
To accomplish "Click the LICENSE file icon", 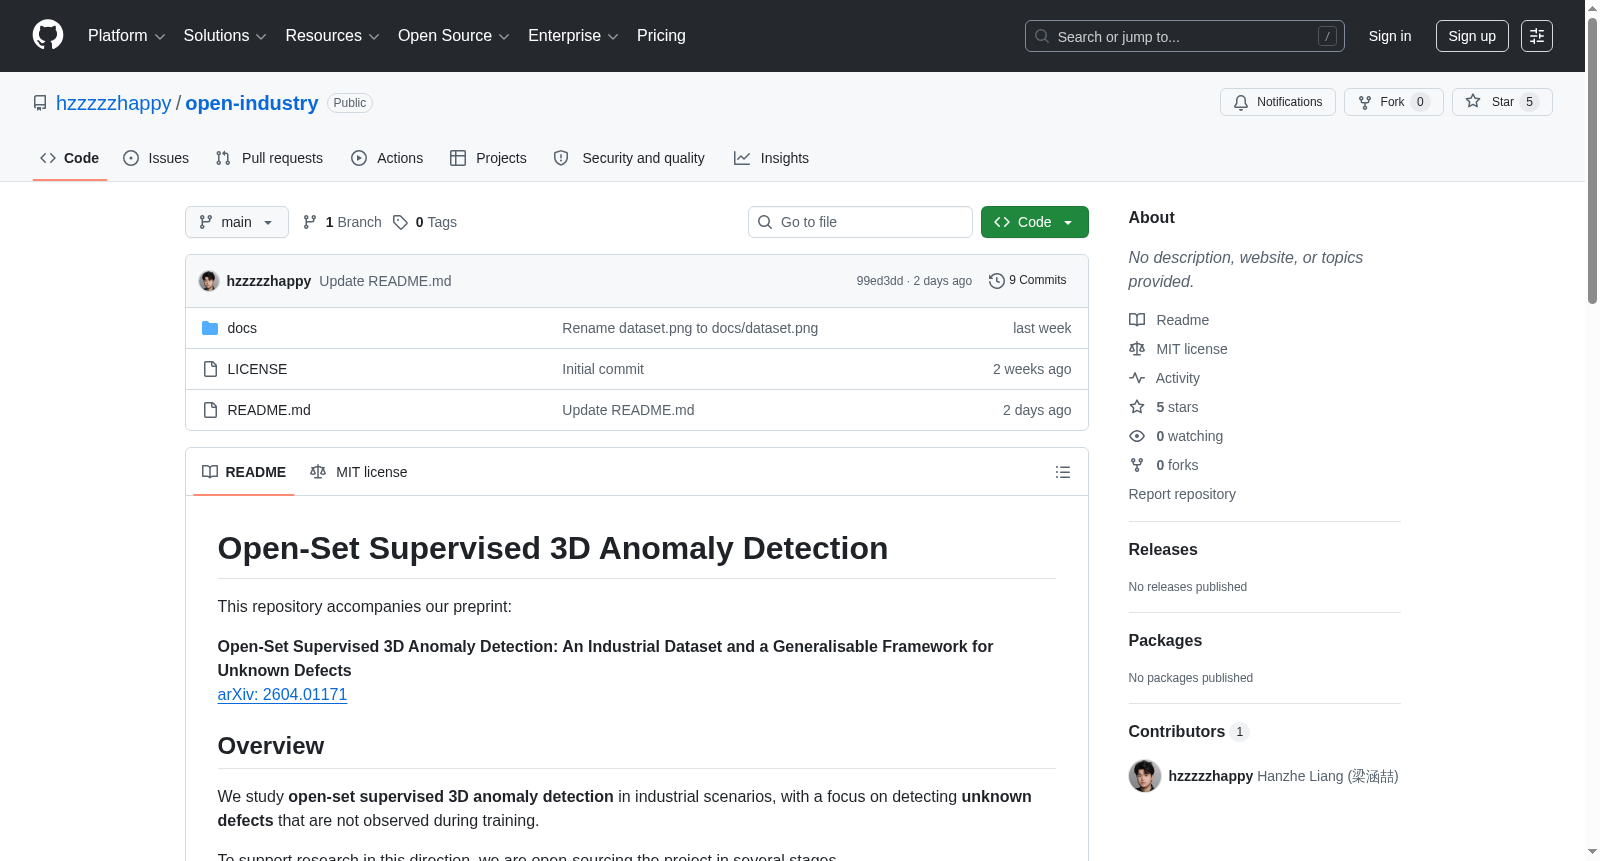I will click(210, 369).
